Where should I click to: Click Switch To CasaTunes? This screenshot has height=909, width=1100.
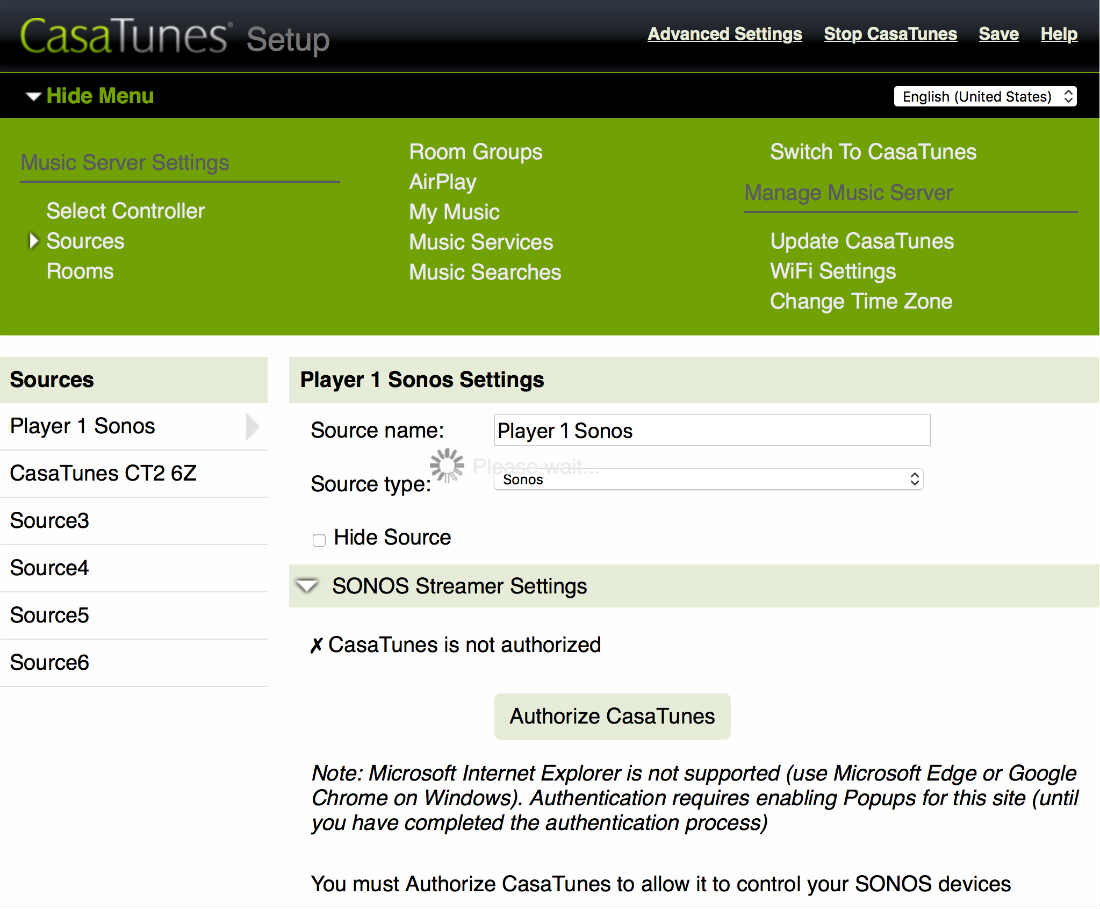(x=873, y=152)
